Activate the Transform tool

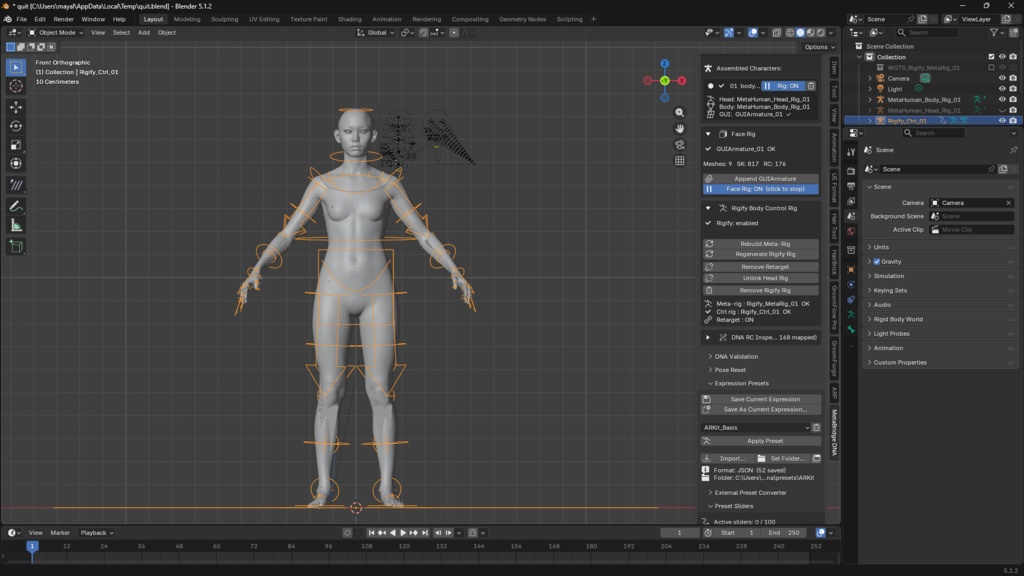16,164
